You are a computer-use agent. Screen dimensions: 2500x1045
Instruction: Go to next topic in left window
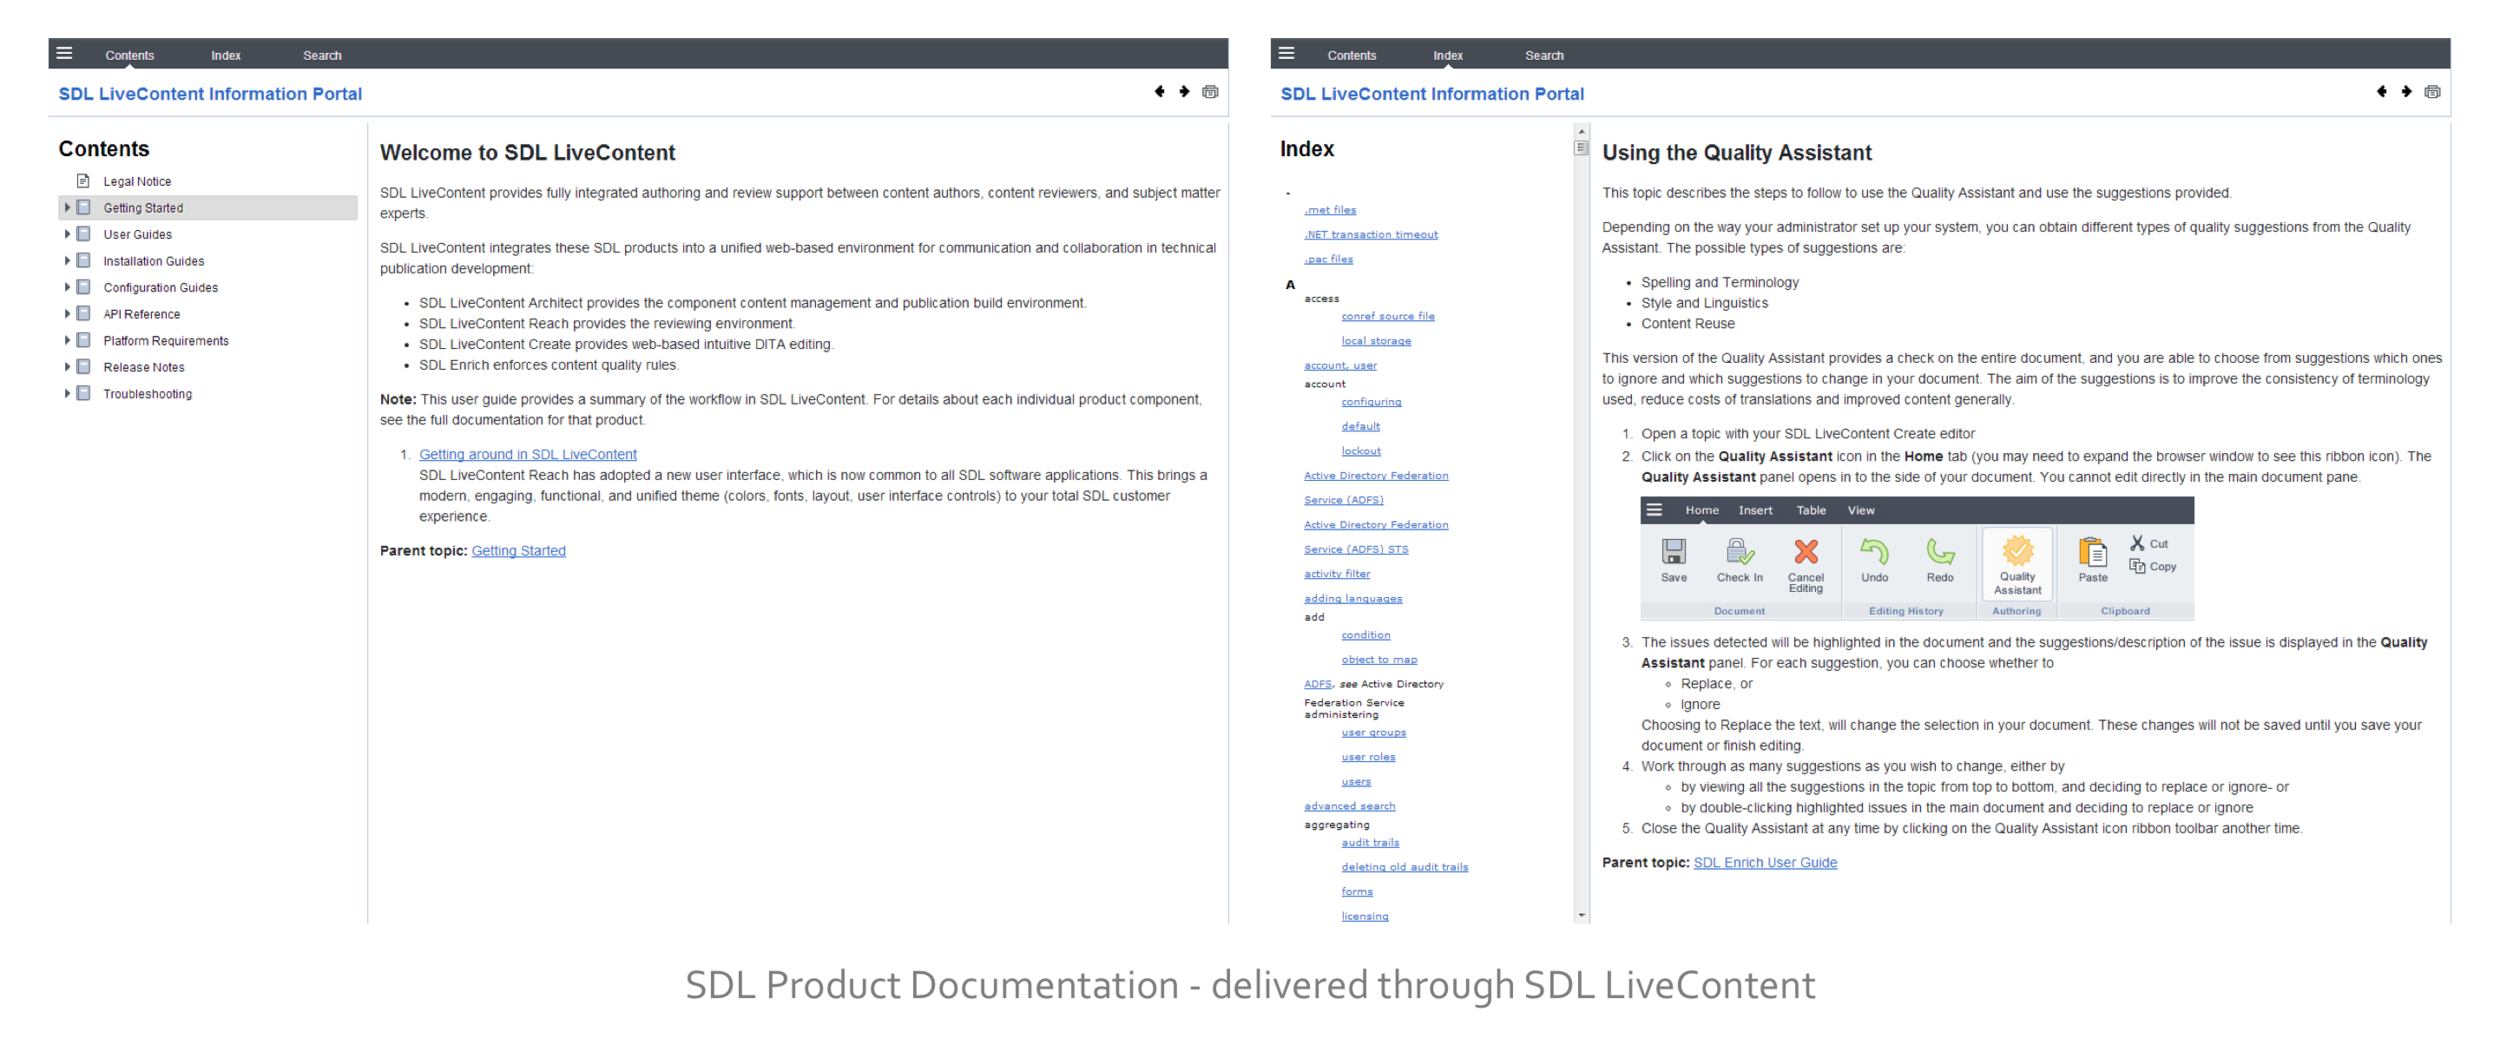pyautogui.click(x=1184, y=92)
